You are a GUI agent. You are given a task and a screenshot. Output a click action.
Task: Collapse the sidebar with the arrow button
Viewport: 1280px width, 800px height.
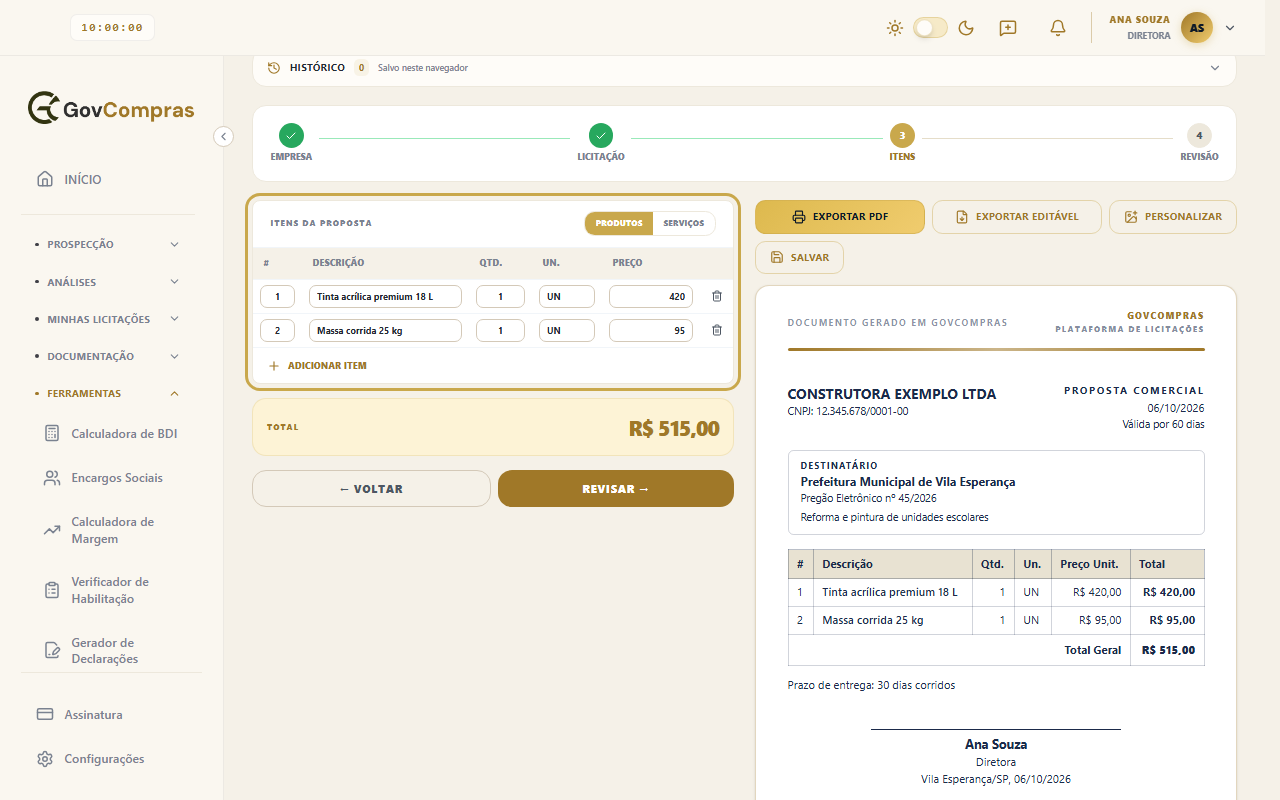(x=224, y=136)
